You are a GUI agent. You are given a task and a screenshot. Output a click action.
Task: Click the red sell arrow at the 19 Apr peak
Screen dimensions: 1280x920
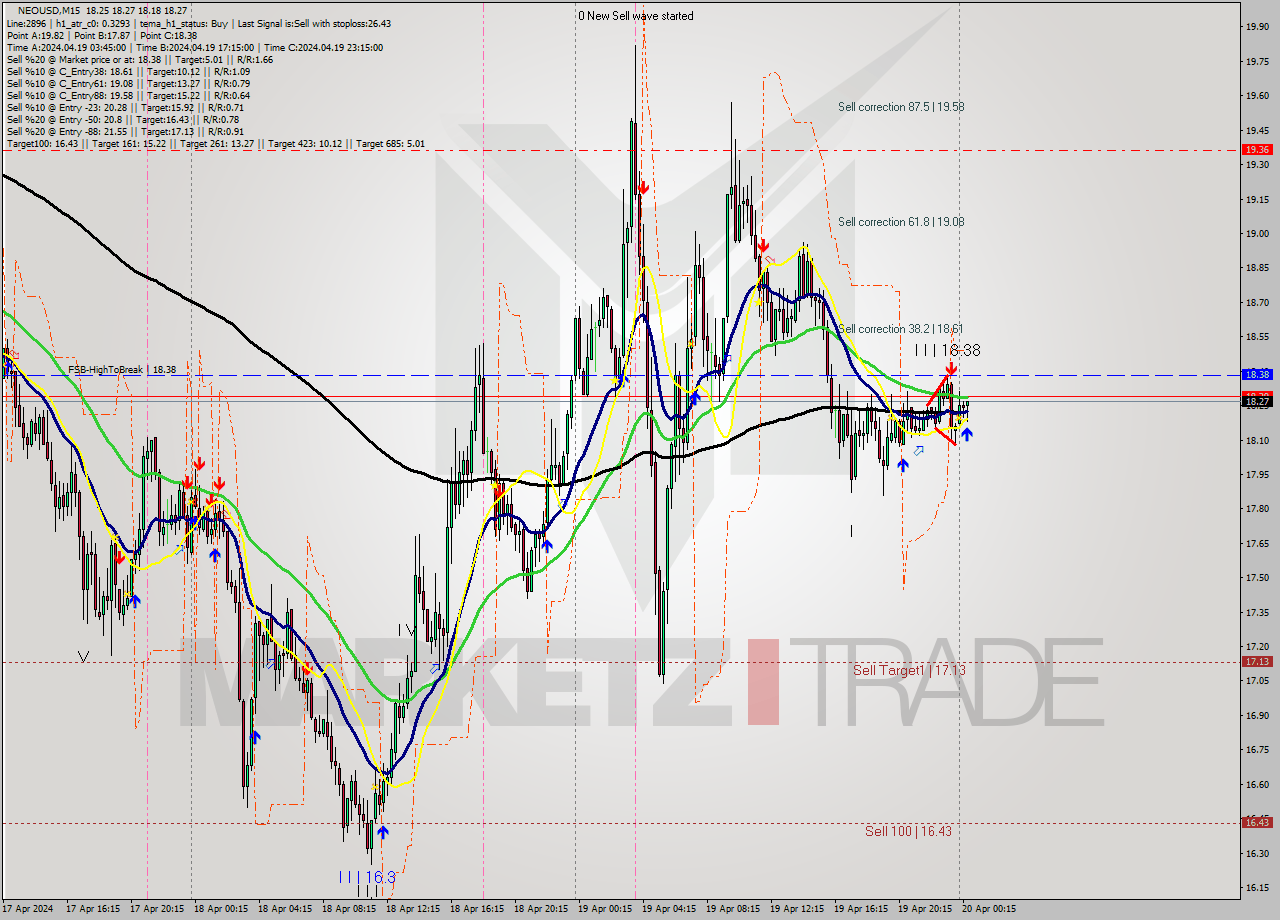[x=644, y=187]
